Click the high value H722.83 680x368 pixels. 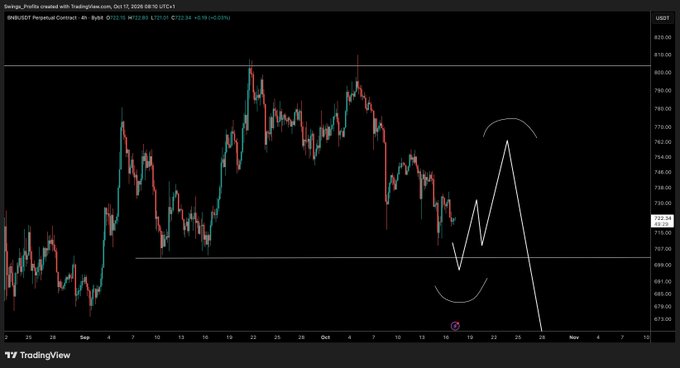coord(138,18)
